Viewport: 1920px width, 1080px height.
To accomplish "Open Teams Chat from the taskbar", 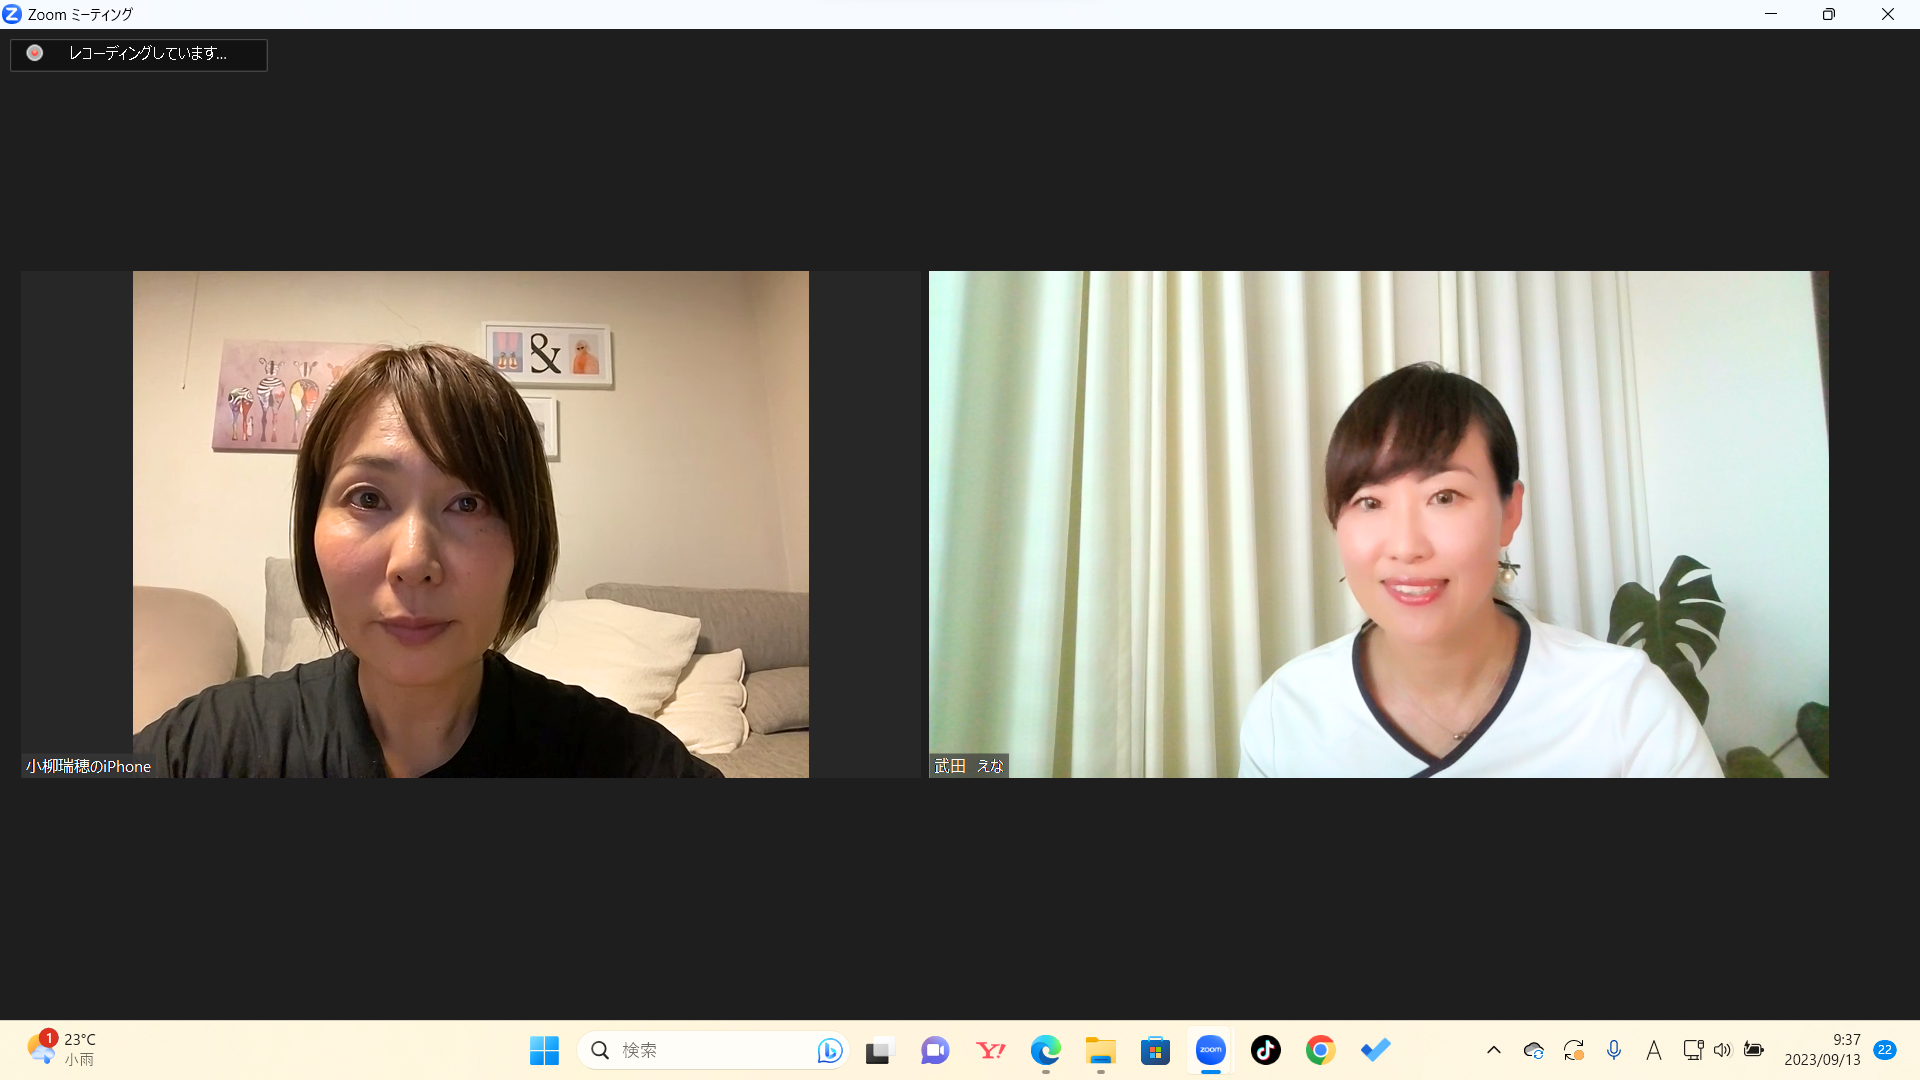I will (x=935, y=1050).
